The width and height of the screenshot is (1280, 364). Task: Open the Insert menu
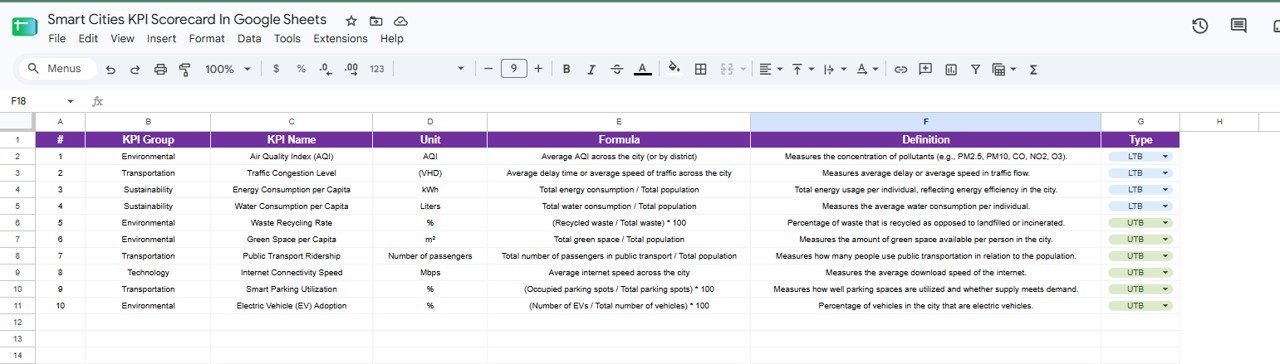coord(161,38)
